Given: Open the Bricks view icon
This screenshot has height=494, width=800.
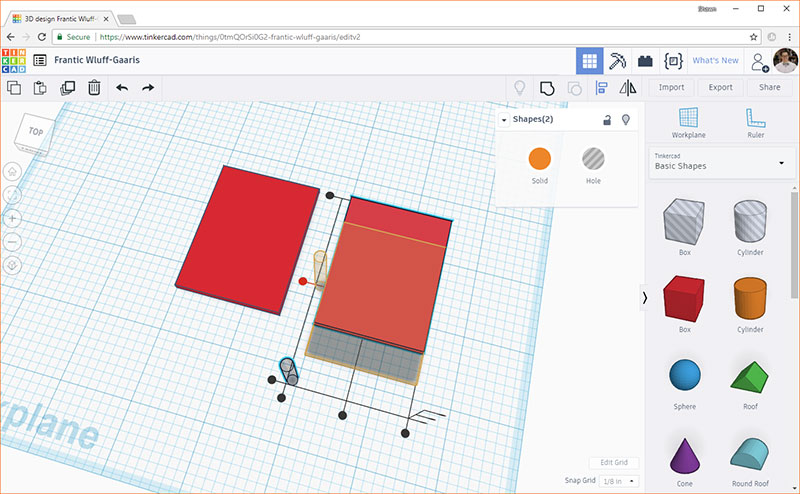Looking at the screenshot, I should pos(645,60).
